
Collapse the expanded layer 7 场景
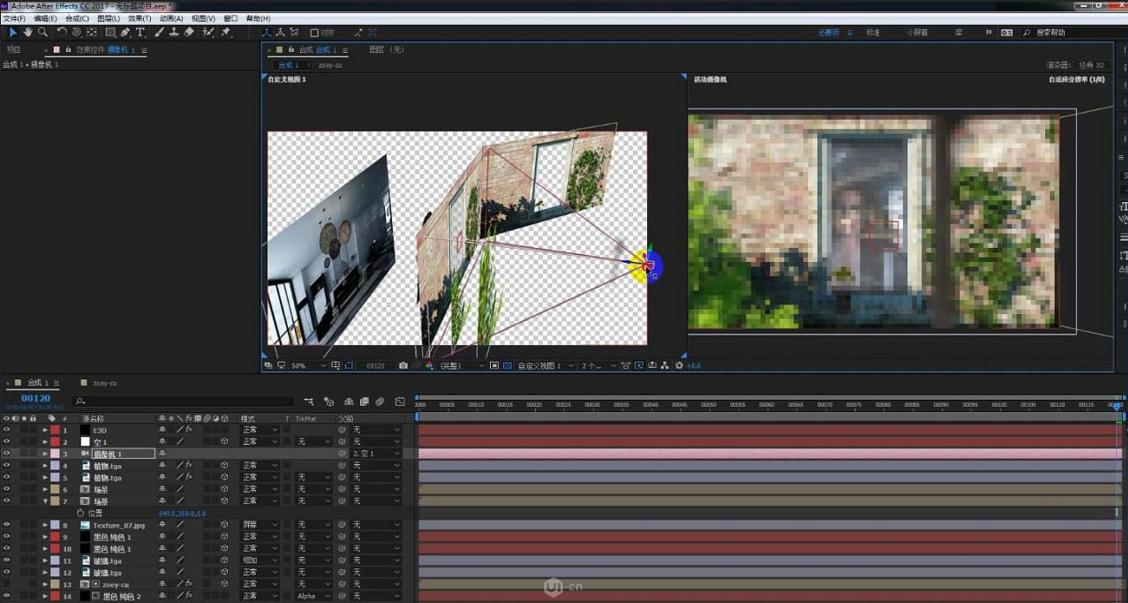pos(45,501)
